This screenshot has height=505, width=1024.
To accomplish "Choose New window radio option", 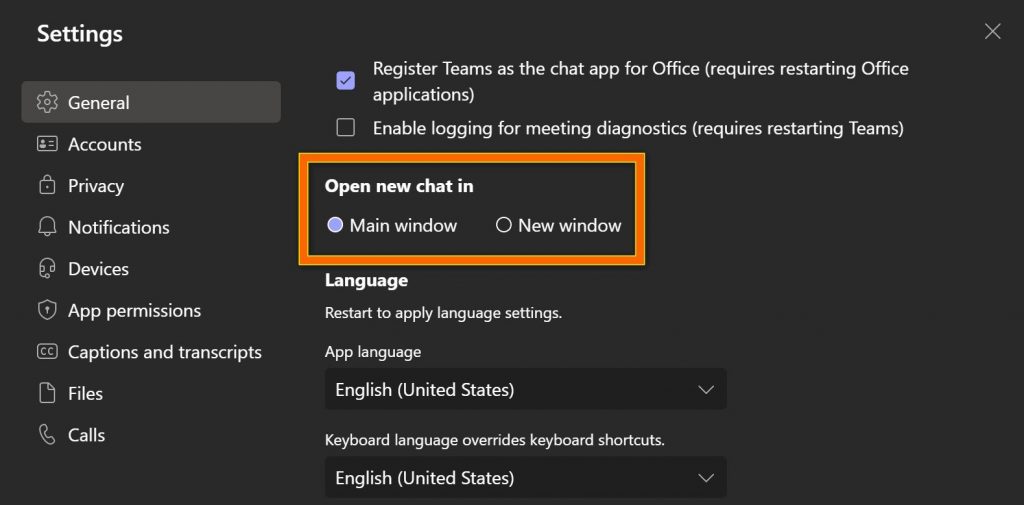I will (x=504, y=226).
